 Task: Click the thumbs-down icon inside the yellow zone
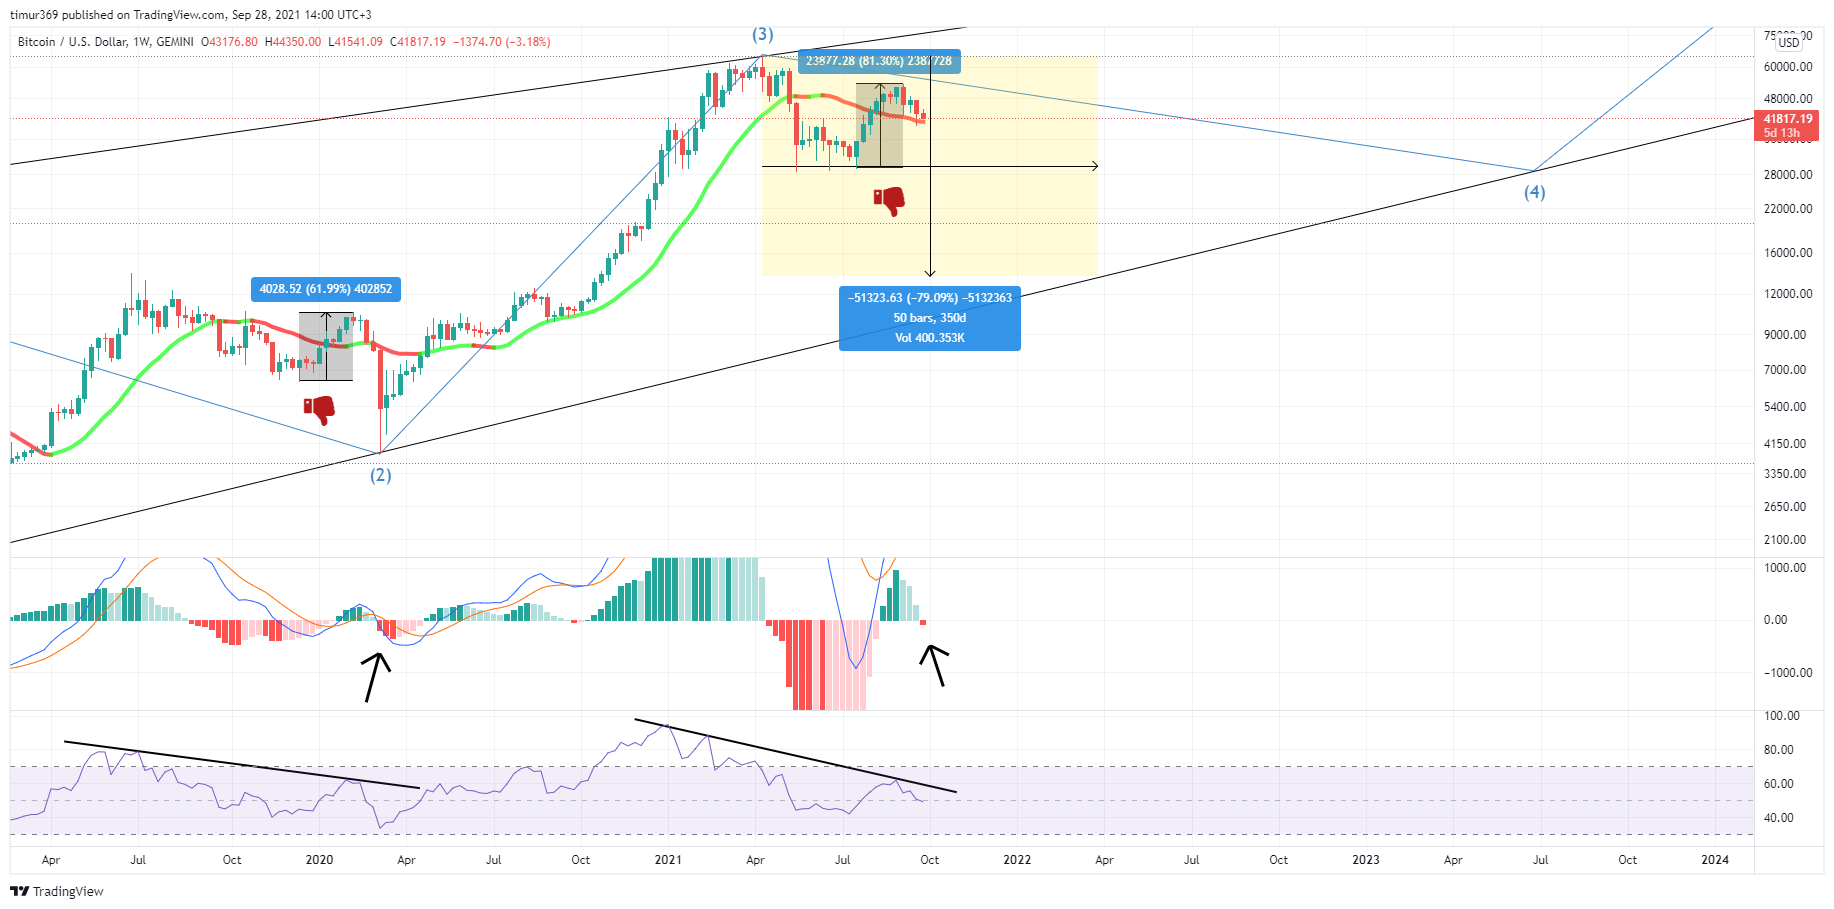coord(889,200)
